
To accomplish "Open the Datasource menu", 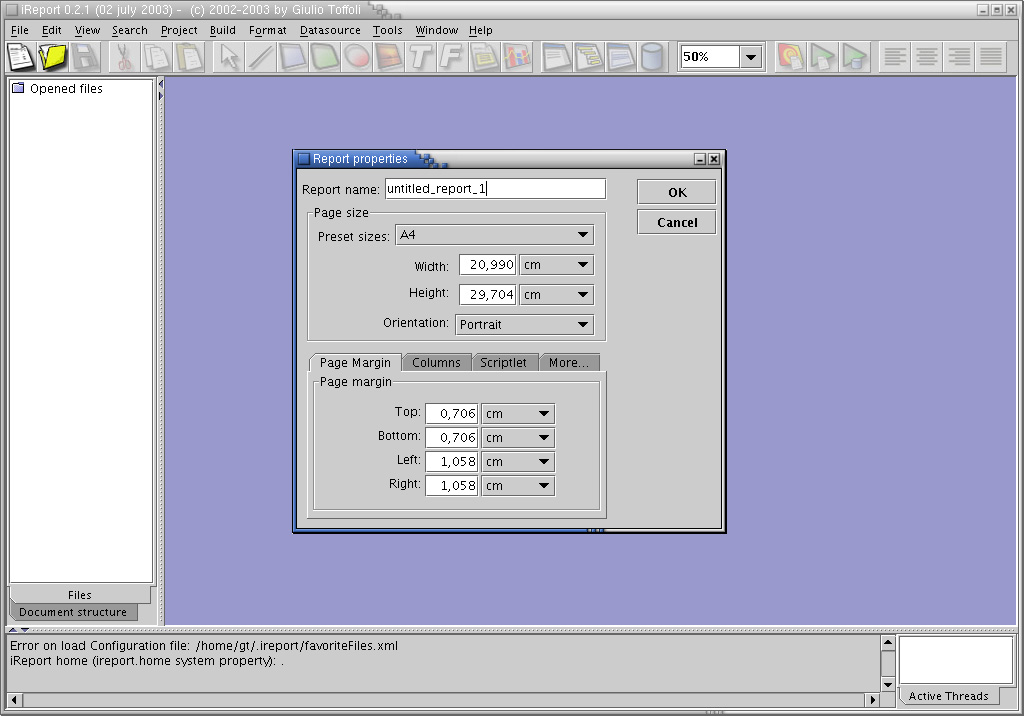I will coord(330,30).
